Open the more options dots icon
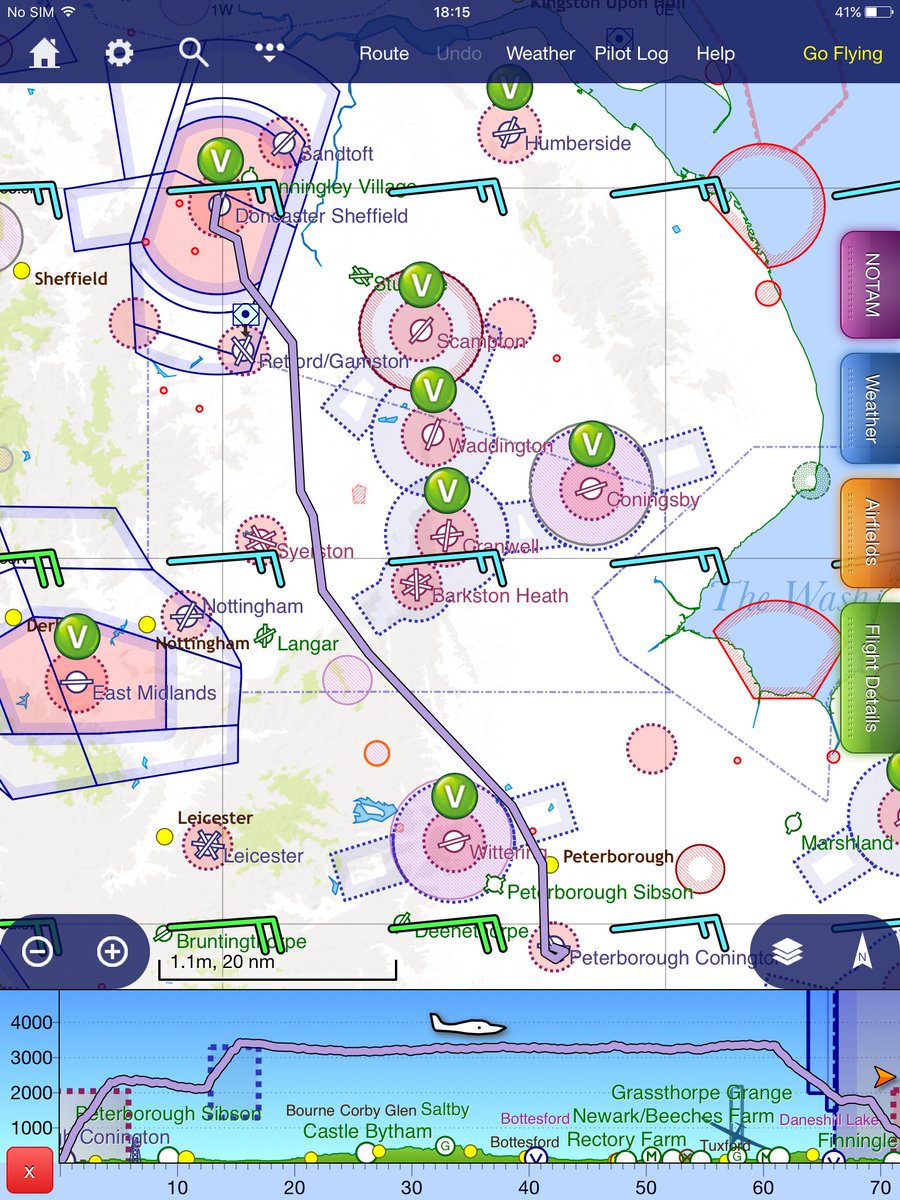900x1200 pixels. point(269,53)
